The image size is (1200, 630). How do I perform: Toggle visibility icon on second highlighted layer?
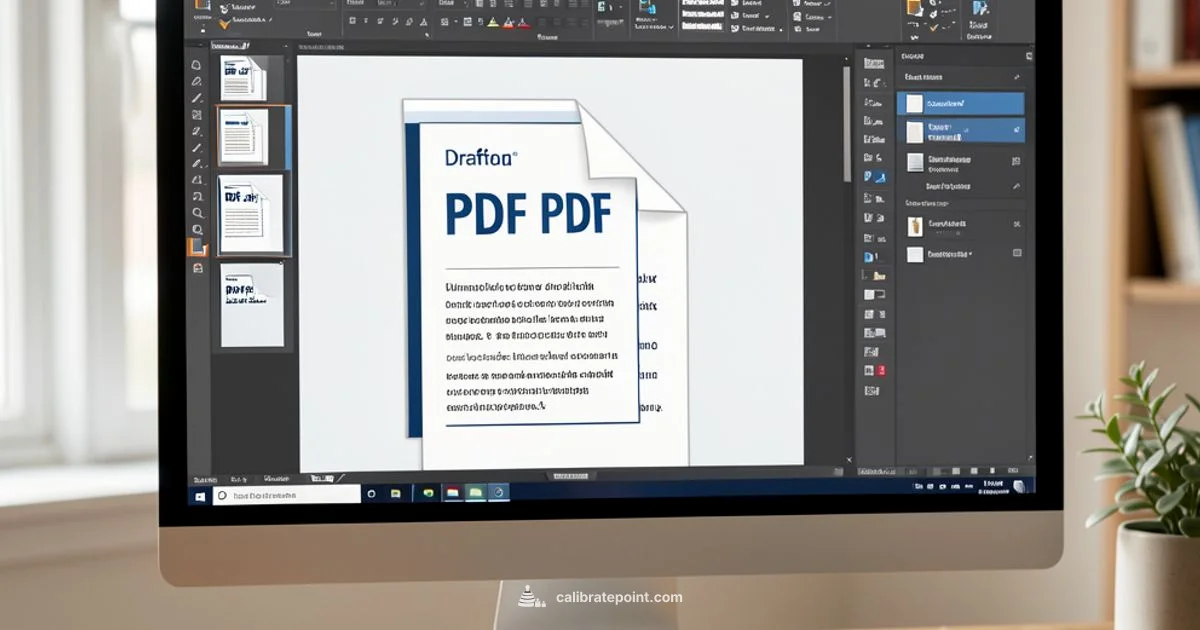tap(1017, 130)
